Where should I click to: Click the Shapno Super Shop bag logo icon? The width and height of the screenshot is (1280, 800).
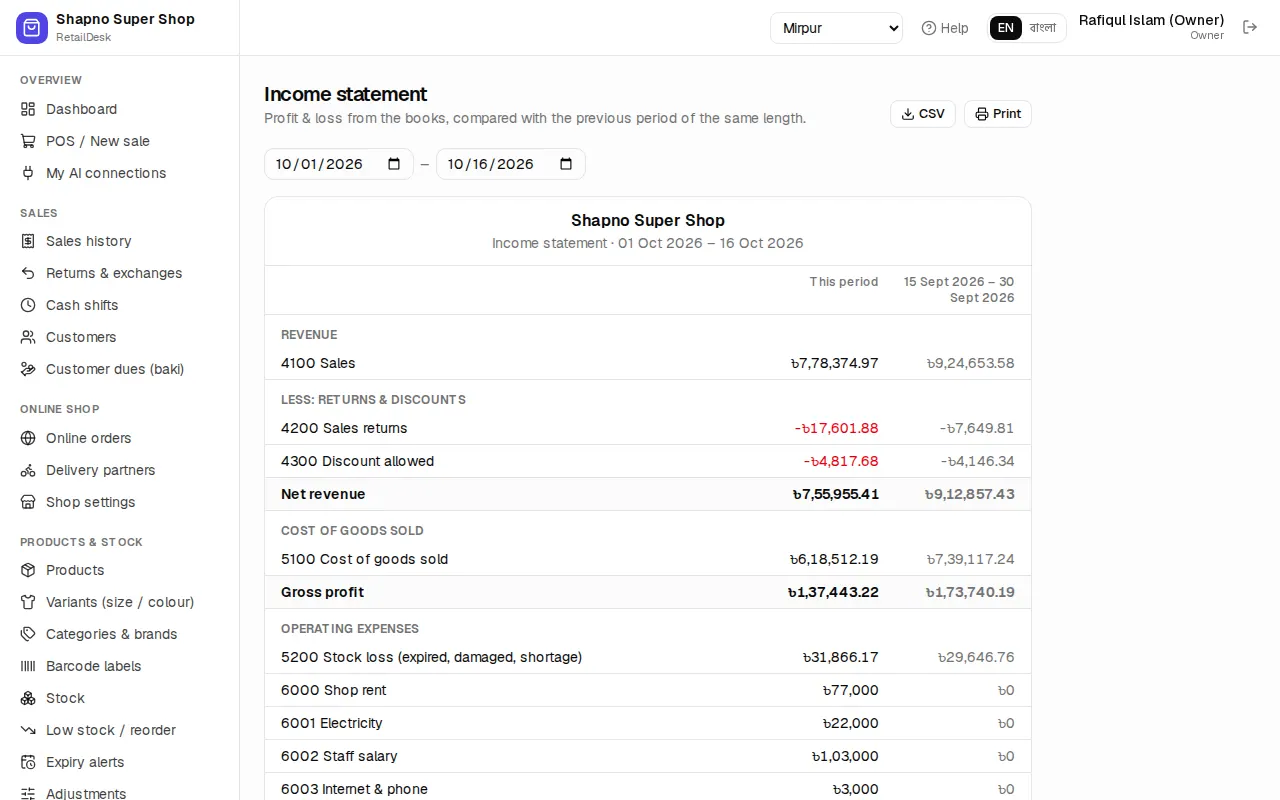32,28
